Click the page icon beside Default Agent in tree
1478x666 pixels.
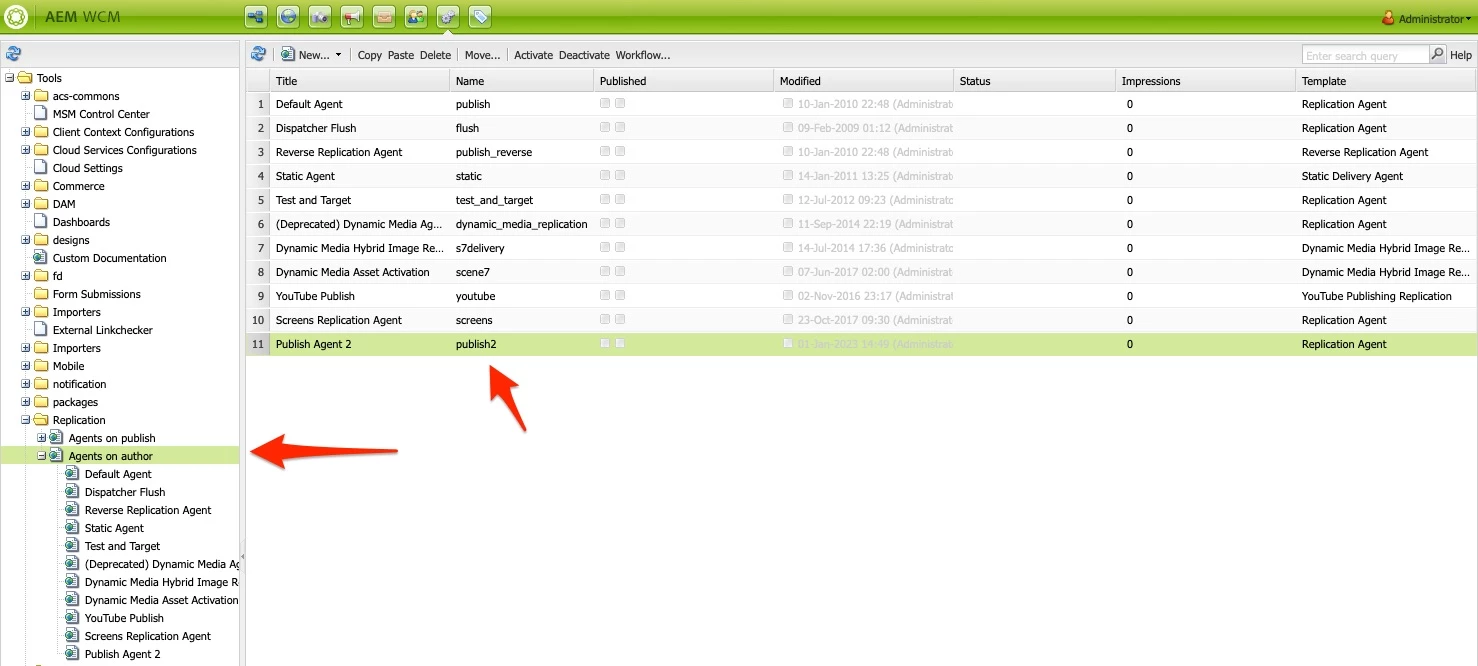[72, 474]
